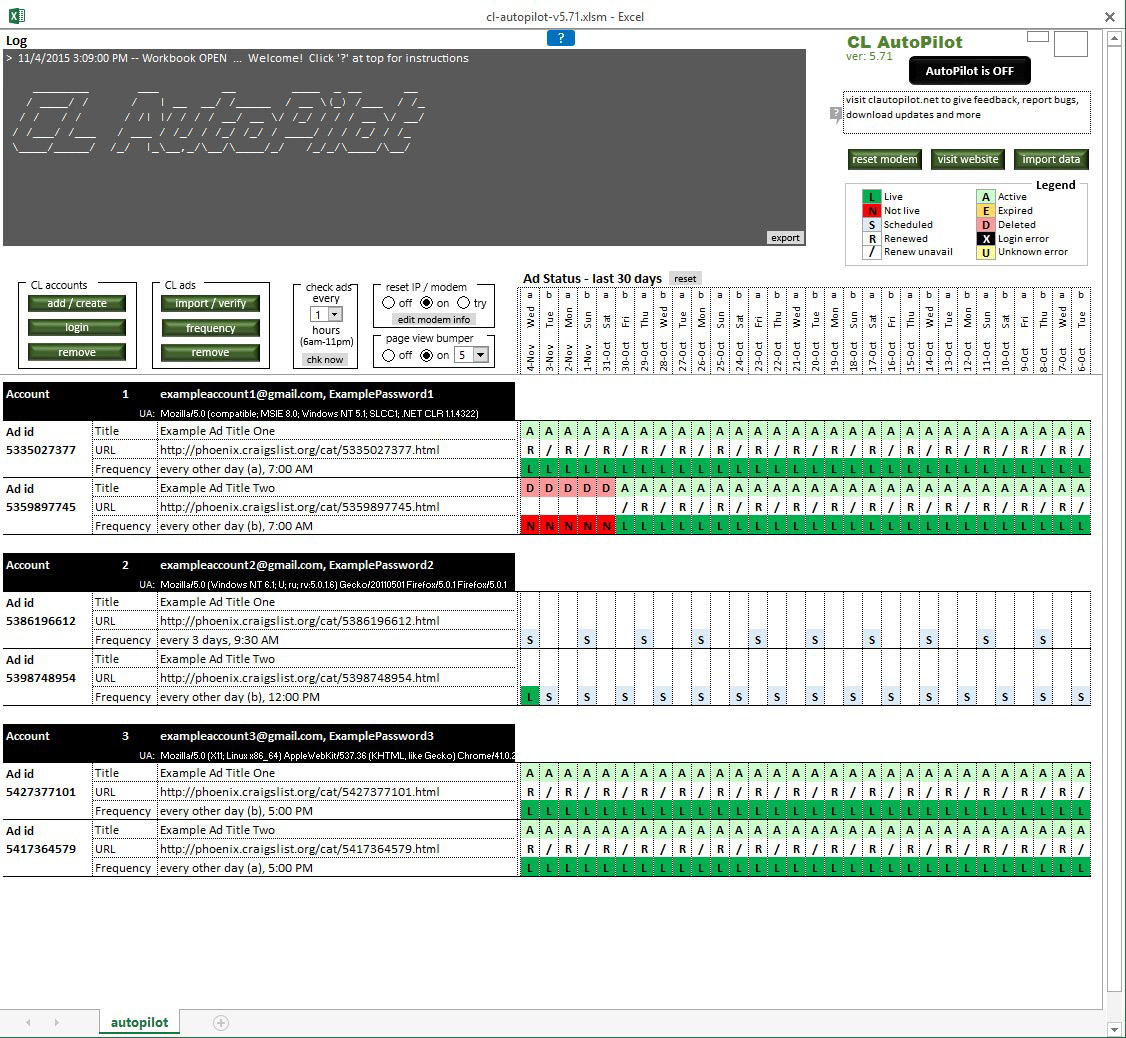Image resolution: width=1126 pixels, height=1038 pixels.
Task: Click chk now button
Action: 325,359
